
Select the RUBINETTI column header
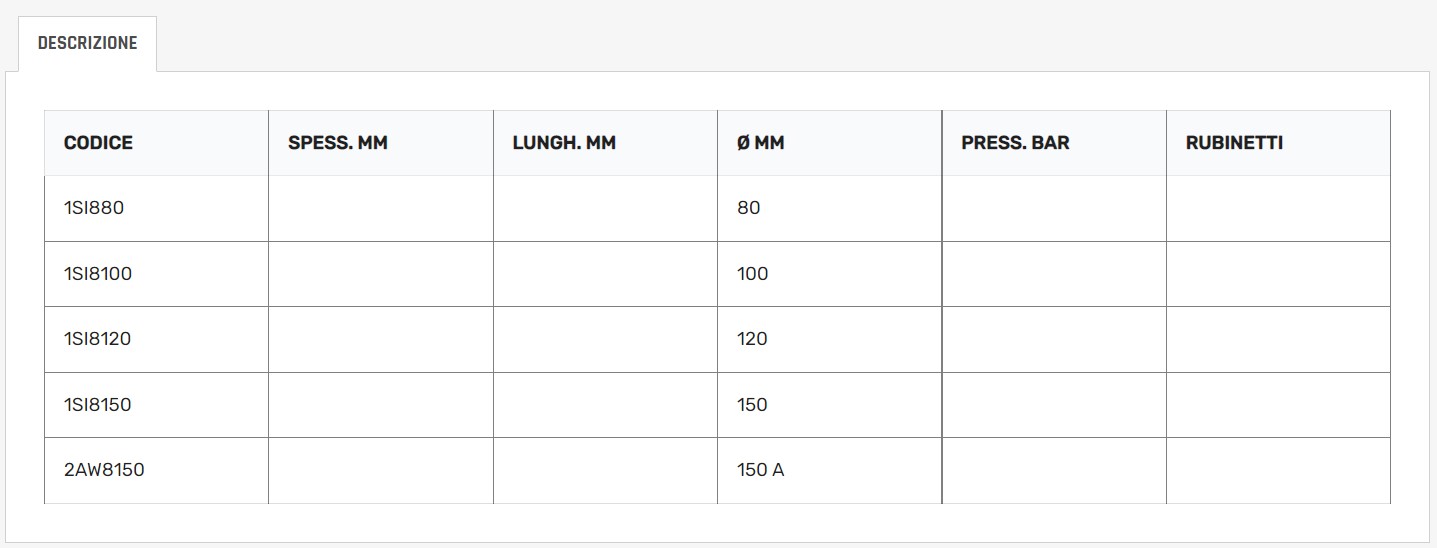(1234, 143)
